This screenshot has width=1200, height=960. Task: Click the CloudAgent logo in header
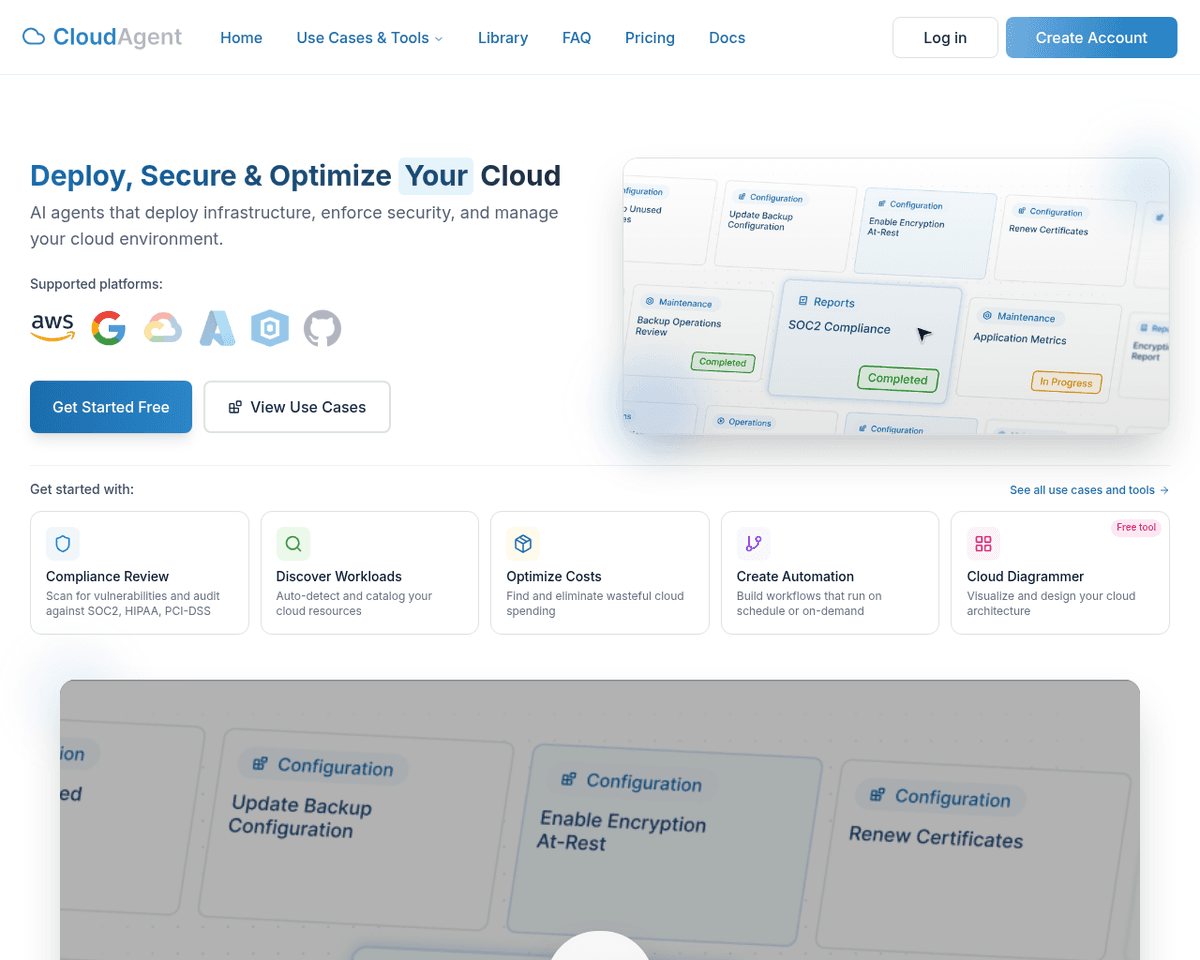[x=102, y=38]
